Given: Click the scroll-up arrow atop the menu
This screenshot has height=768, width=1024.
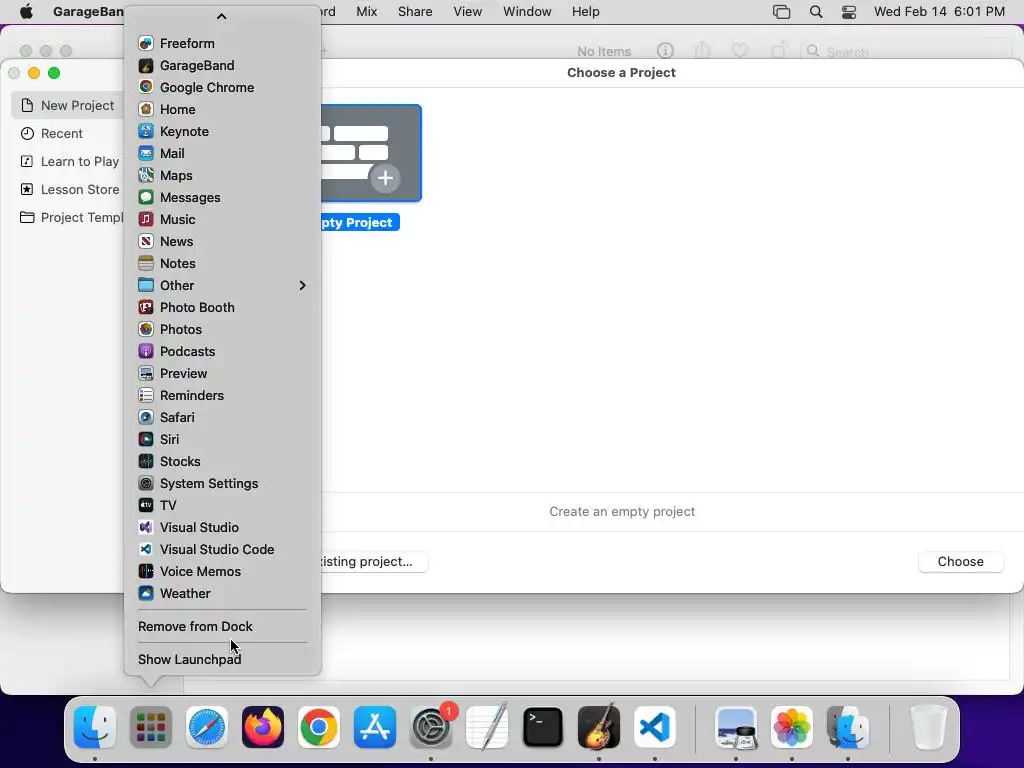Looking at the screenshot, I should click(221, 16).
